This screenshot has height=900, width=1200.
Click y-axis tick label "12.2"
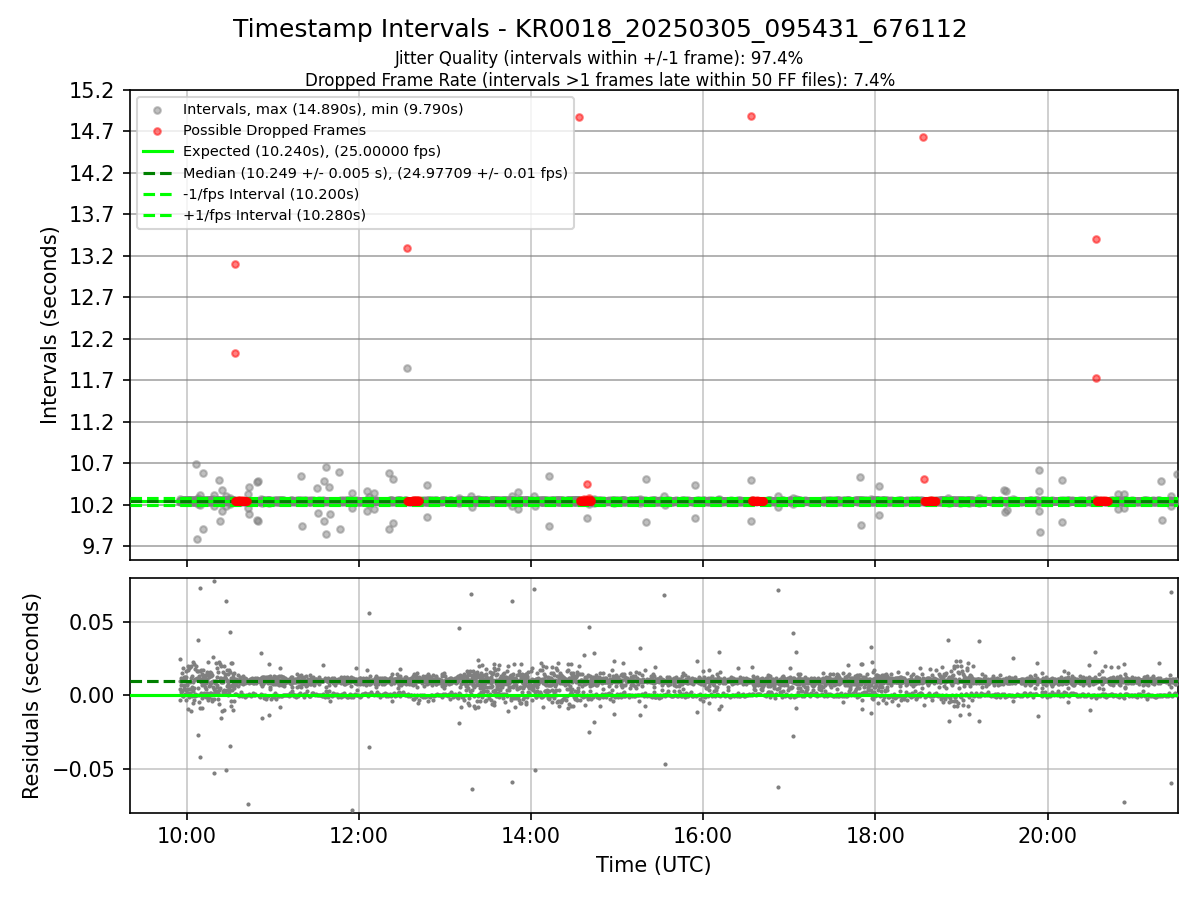click(93, 339)
